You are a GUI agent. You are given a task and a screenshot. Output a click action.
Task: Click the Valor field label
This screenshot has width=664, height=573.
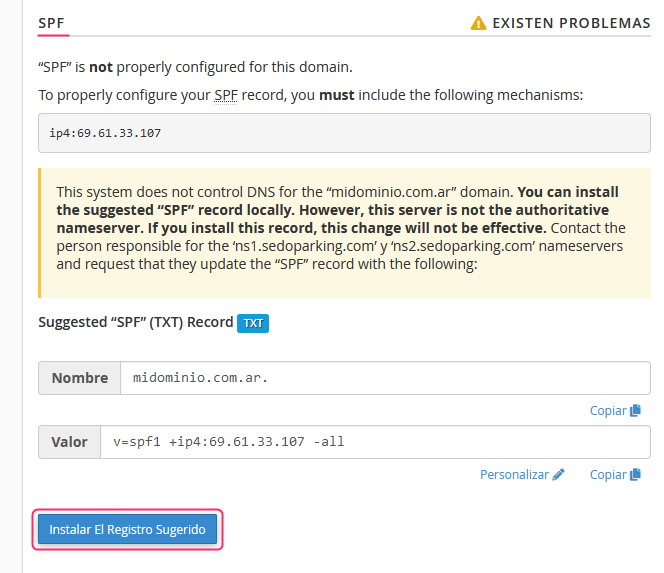point(69,442)
